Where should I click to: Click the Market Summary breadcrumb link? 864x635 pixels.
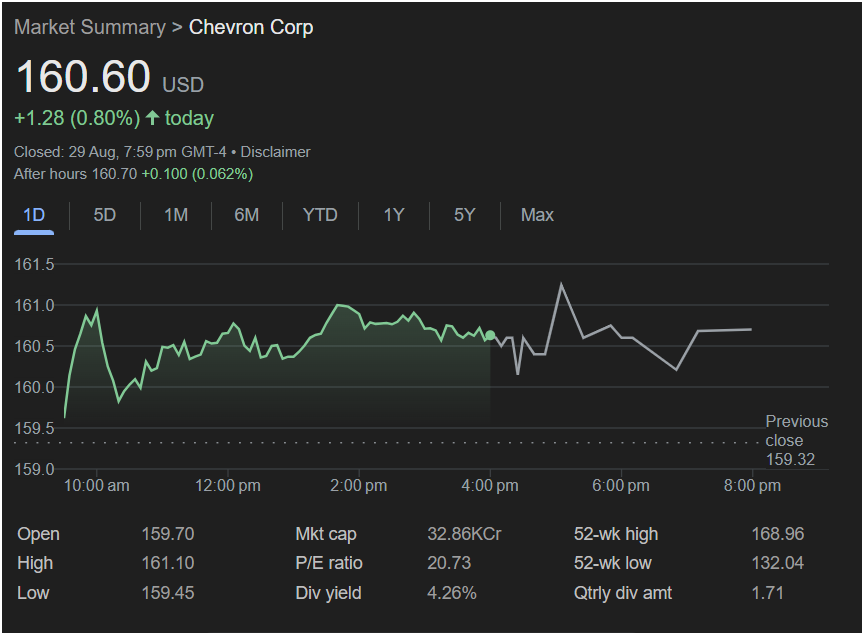click(89, 27)
